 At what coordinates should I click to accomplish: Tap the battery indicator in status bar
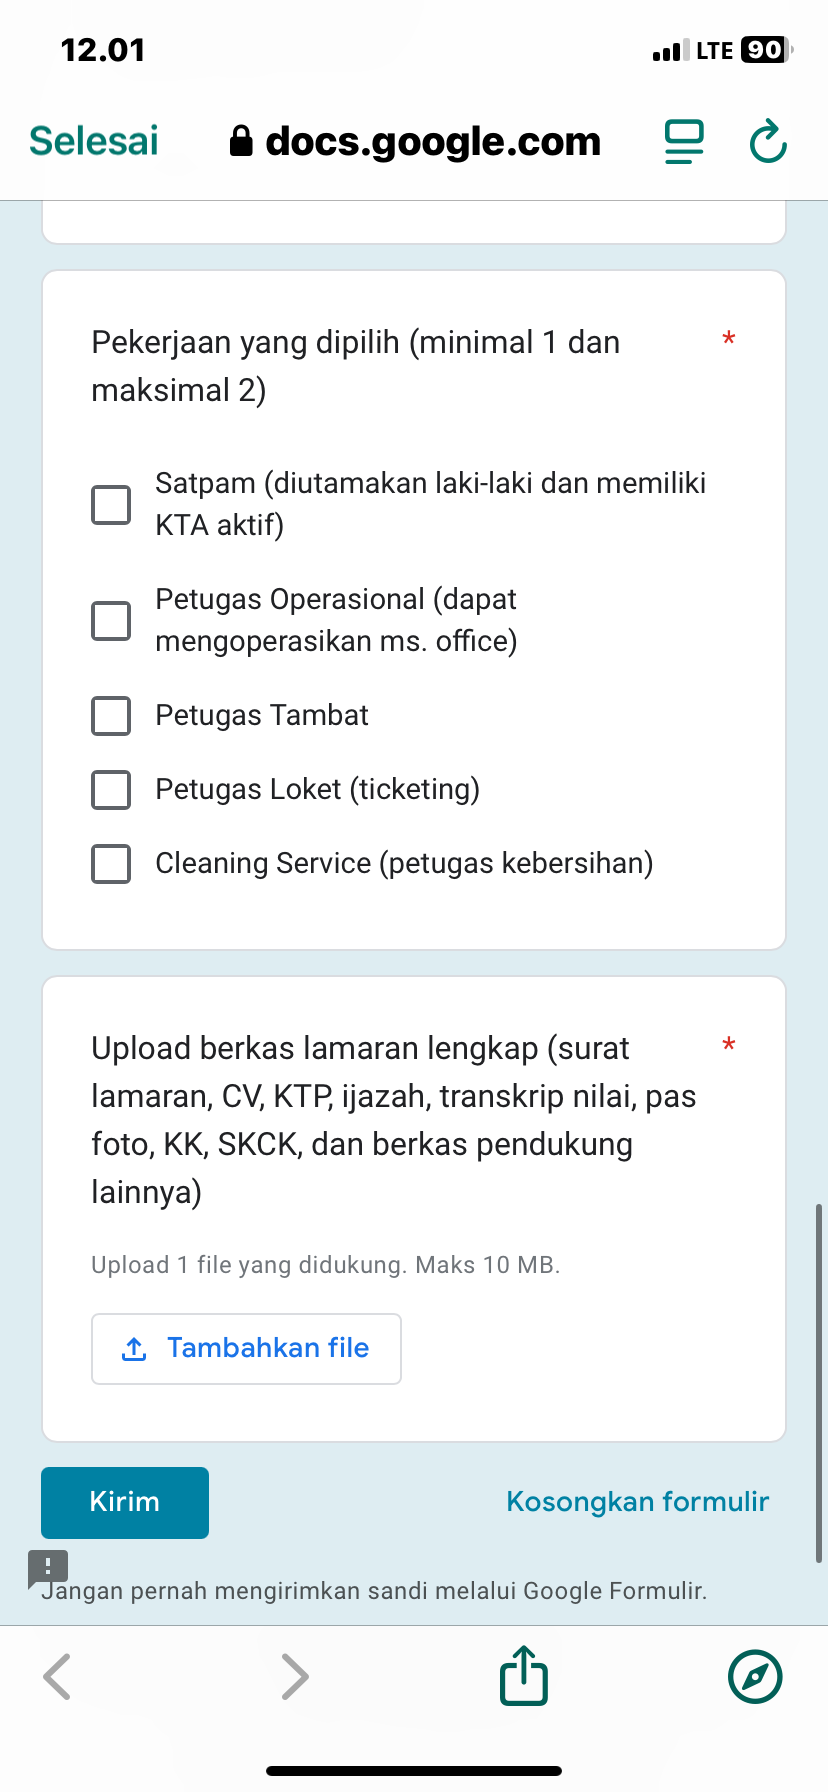point(765,50)
